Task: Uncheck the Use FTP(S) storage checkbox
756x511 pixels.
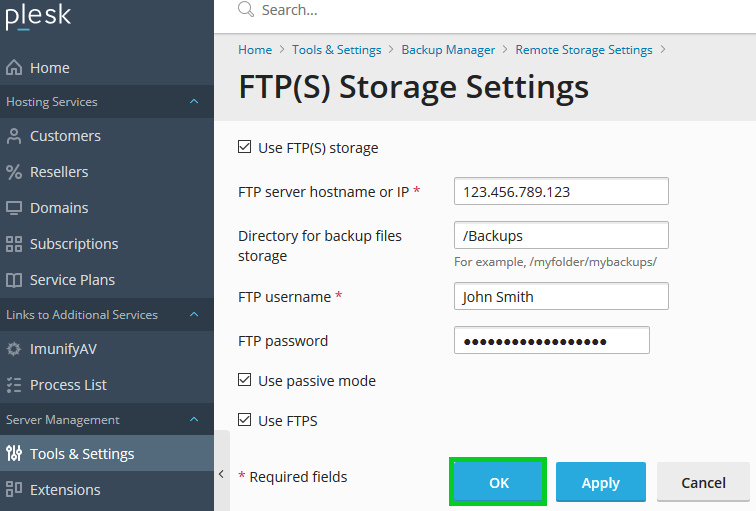Action: click(245, 148)
